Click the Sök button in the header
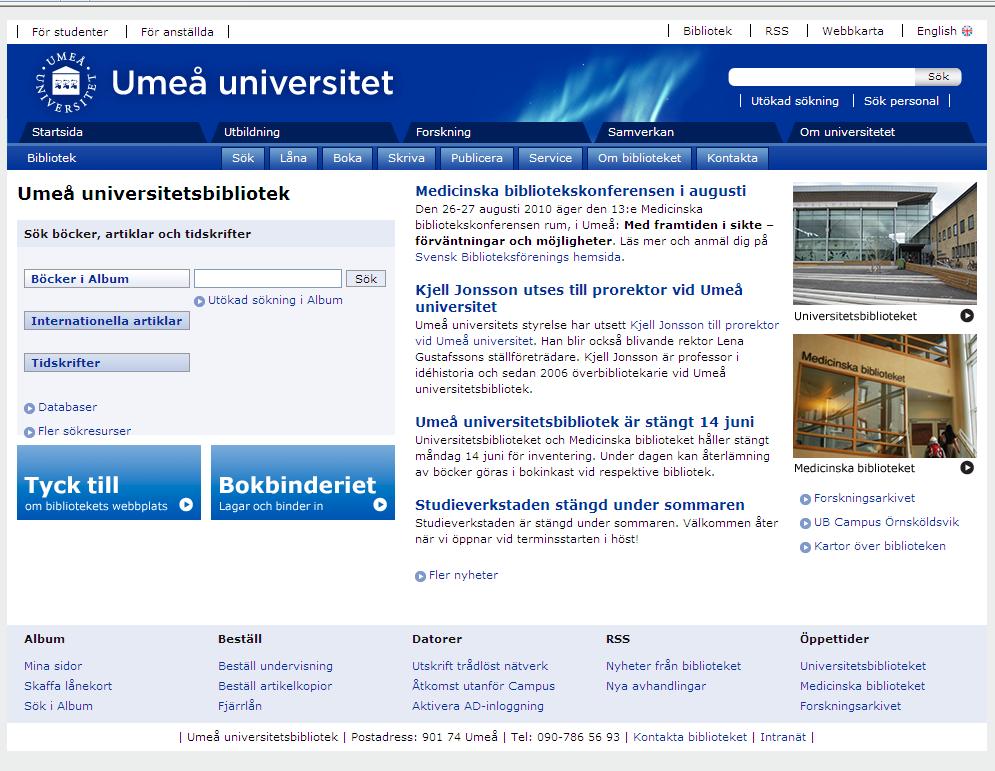Viewport: 995px width, 771px height. coord(938,77)
